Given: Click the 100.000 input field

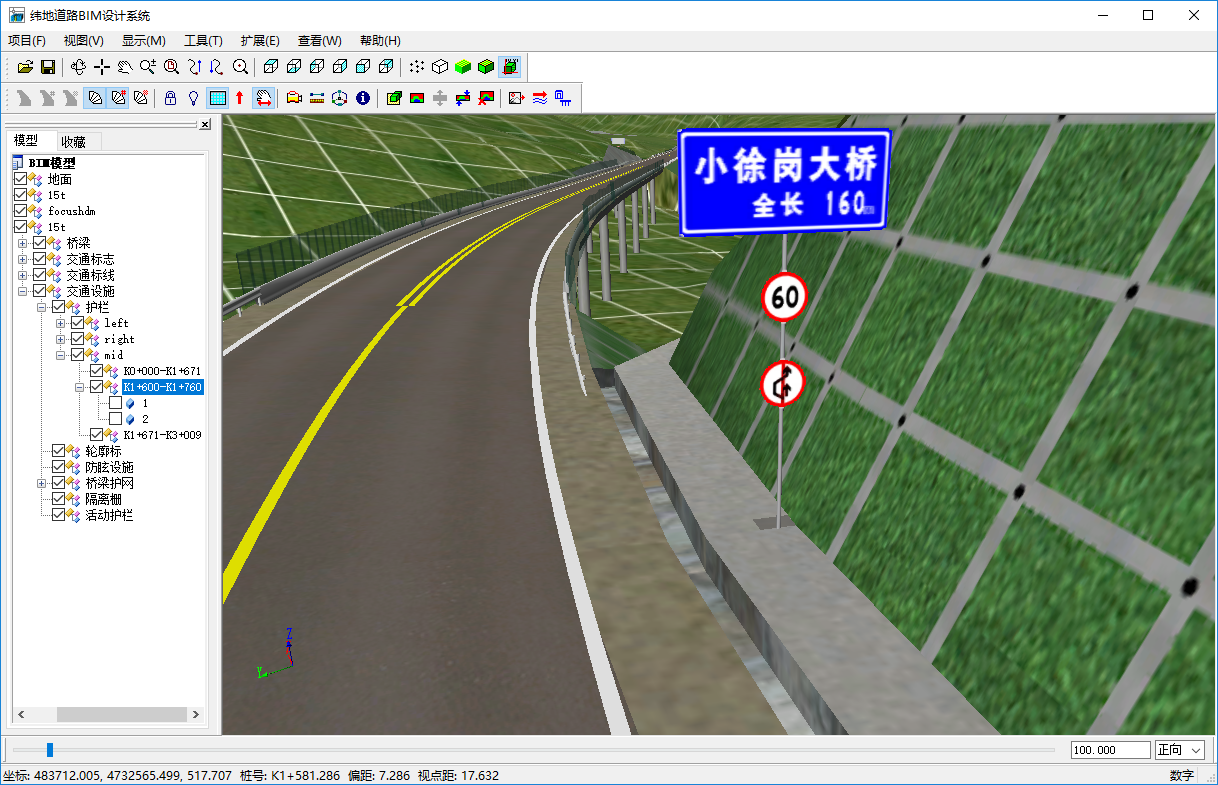Looking at the screenshot, I should click(x=1110, y=750).
